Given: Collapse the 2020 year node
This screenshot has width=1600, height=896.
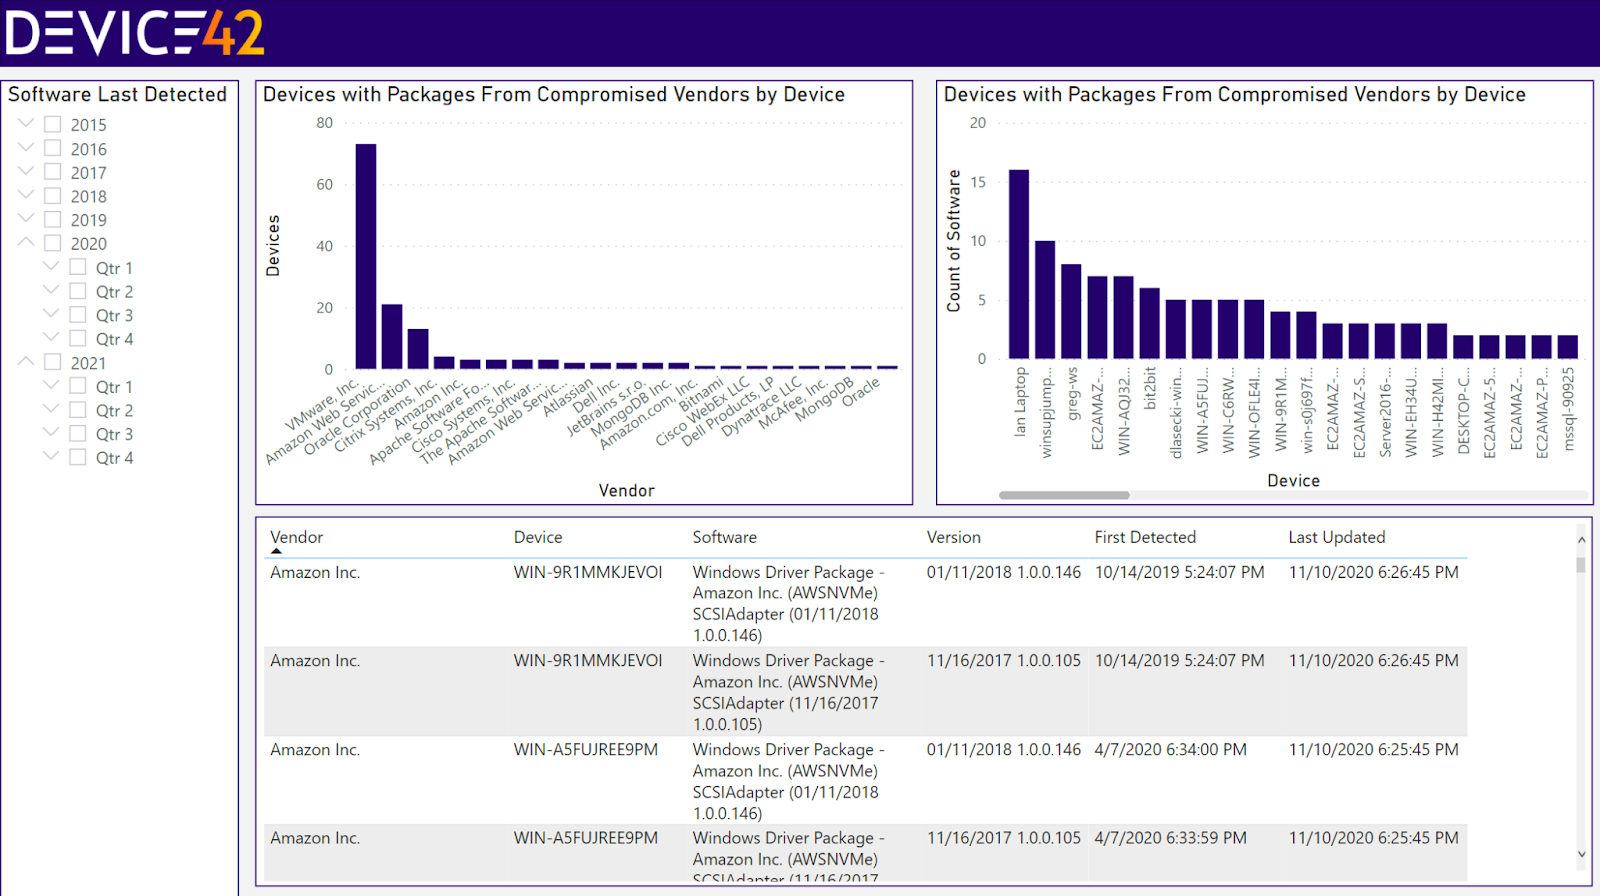Looking at the screenshot, I should [x=26, y=242].
